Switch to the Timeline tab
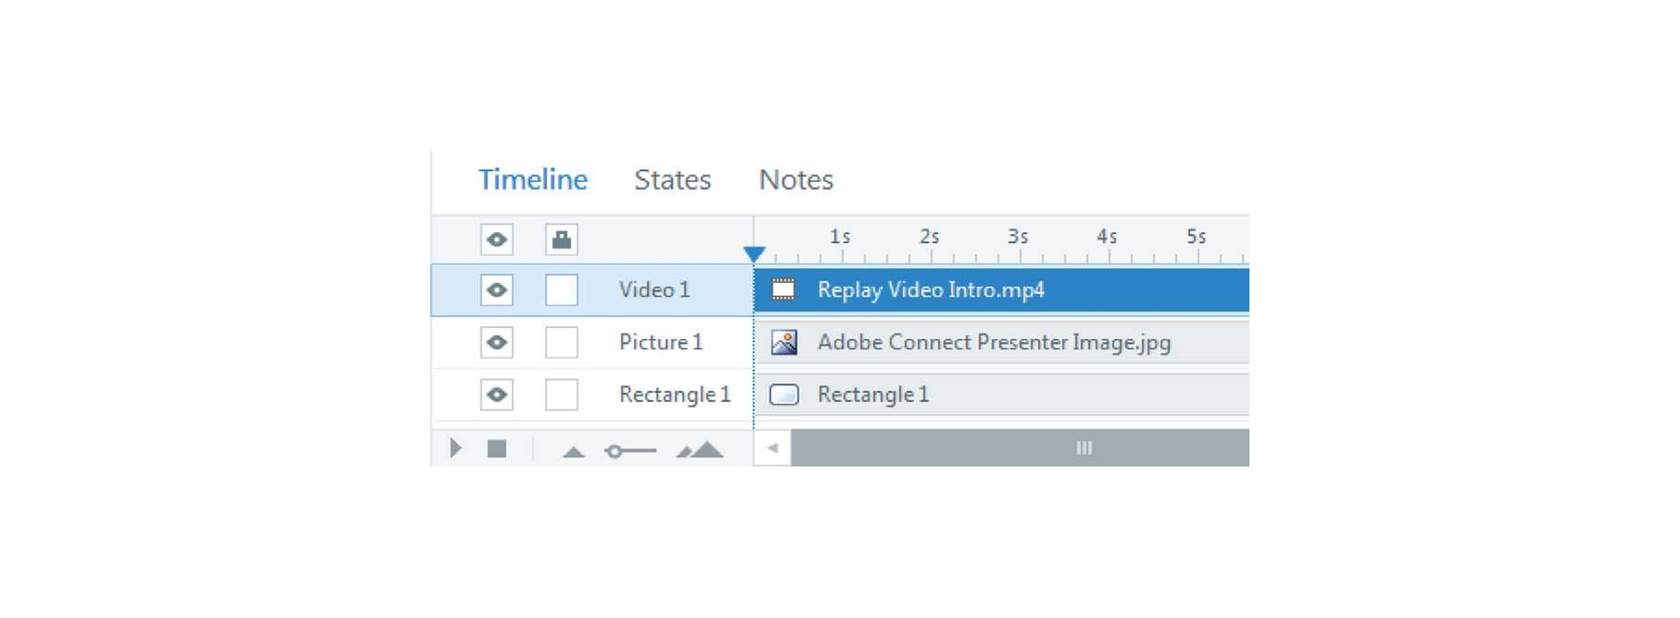 [532, 180]
